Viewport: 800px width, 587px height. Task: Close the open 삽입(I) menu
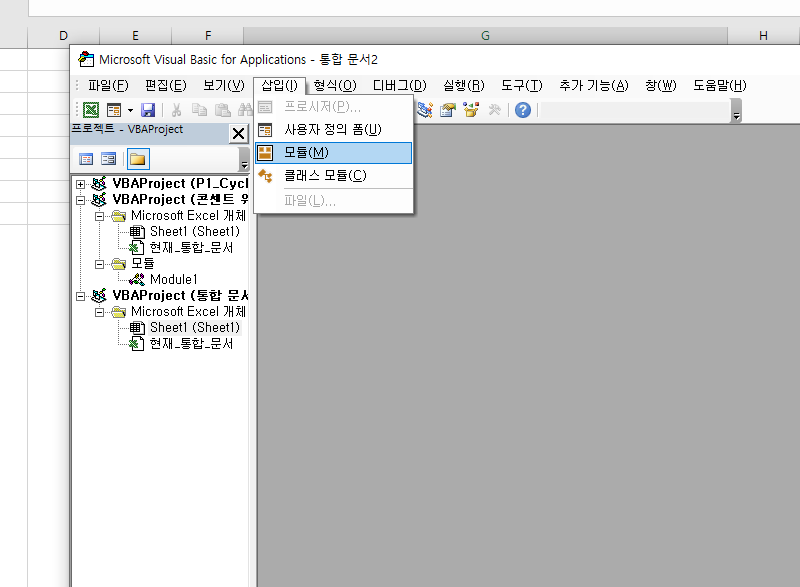[x=279, y=86]
